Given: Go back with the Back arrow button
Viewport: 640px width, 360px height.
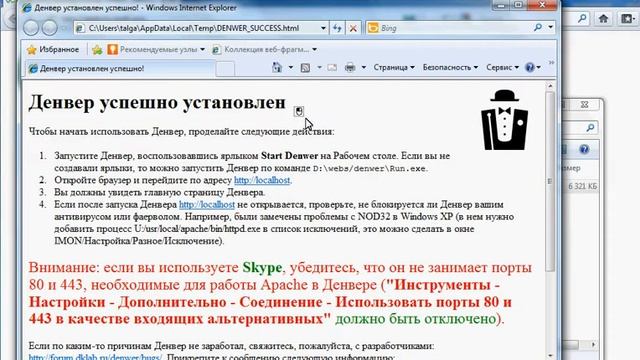Looking at the screenshot, I should click(31, 28).
